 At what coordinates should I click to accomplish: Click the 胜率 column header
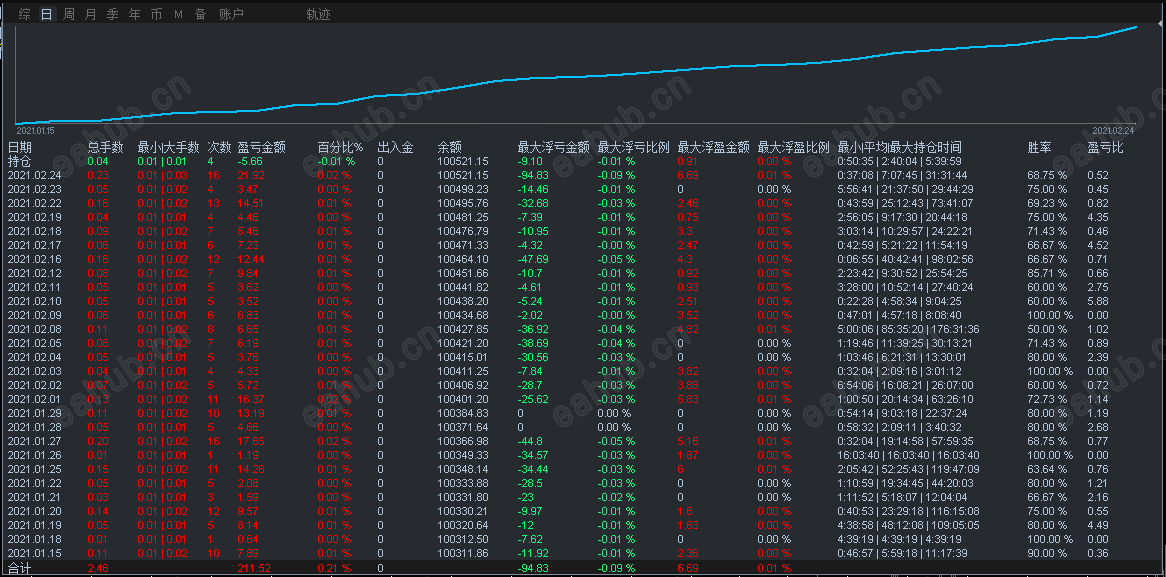[1040, 147]
